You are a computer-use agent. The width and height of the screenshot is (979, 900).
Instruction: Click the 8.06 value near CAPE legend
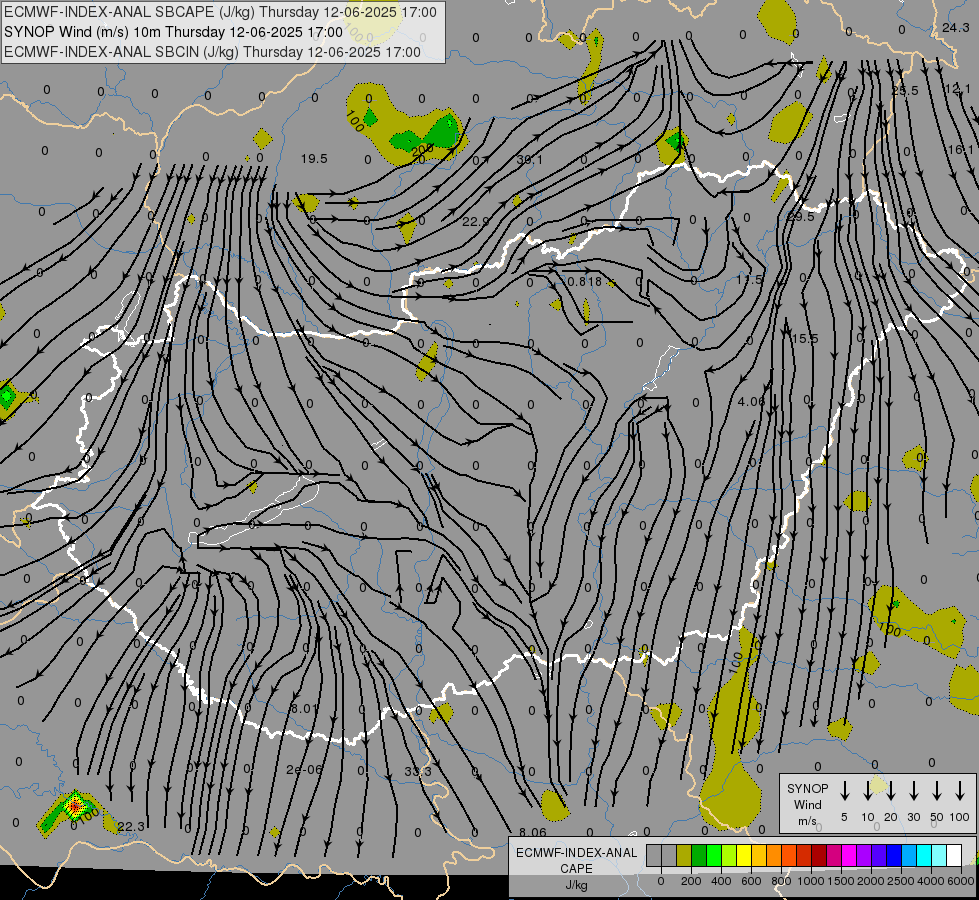533,832
